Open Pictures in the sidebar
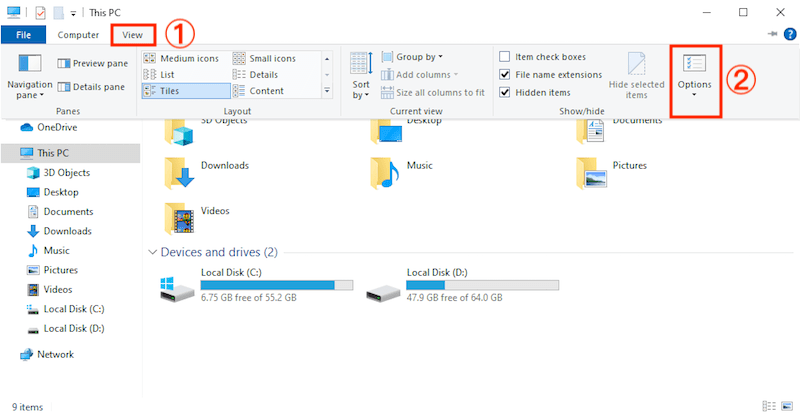The width and height of the screenshot is (800, 417). coord(52,270)
